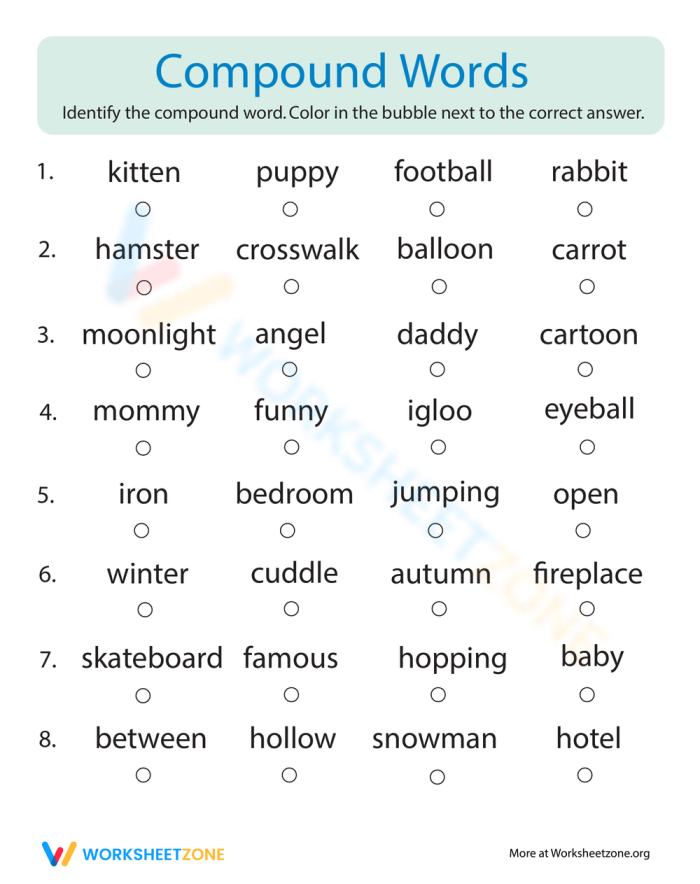Image resolution: width=700 pixels, height=884 pixels.
Task: Select the bubble under igloo
Action: point(438,447)
